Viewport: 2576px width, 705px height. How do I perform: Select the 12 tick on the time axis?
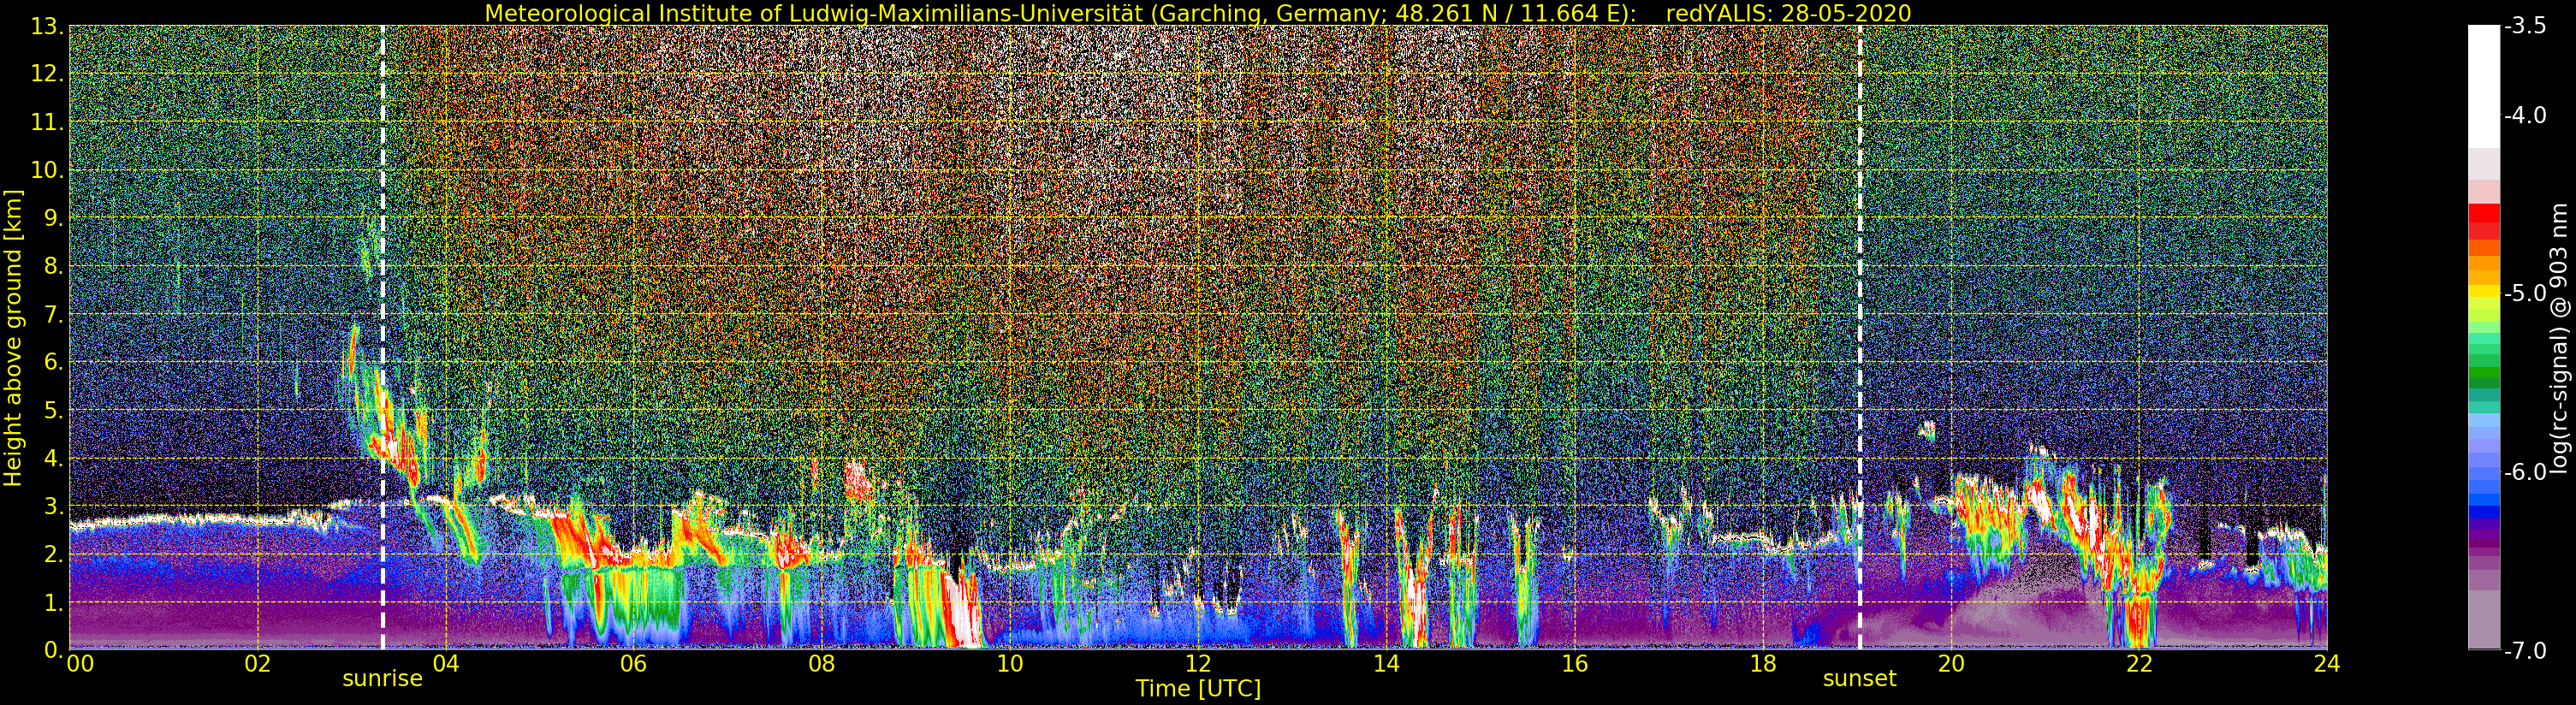tap(1198, 664)
